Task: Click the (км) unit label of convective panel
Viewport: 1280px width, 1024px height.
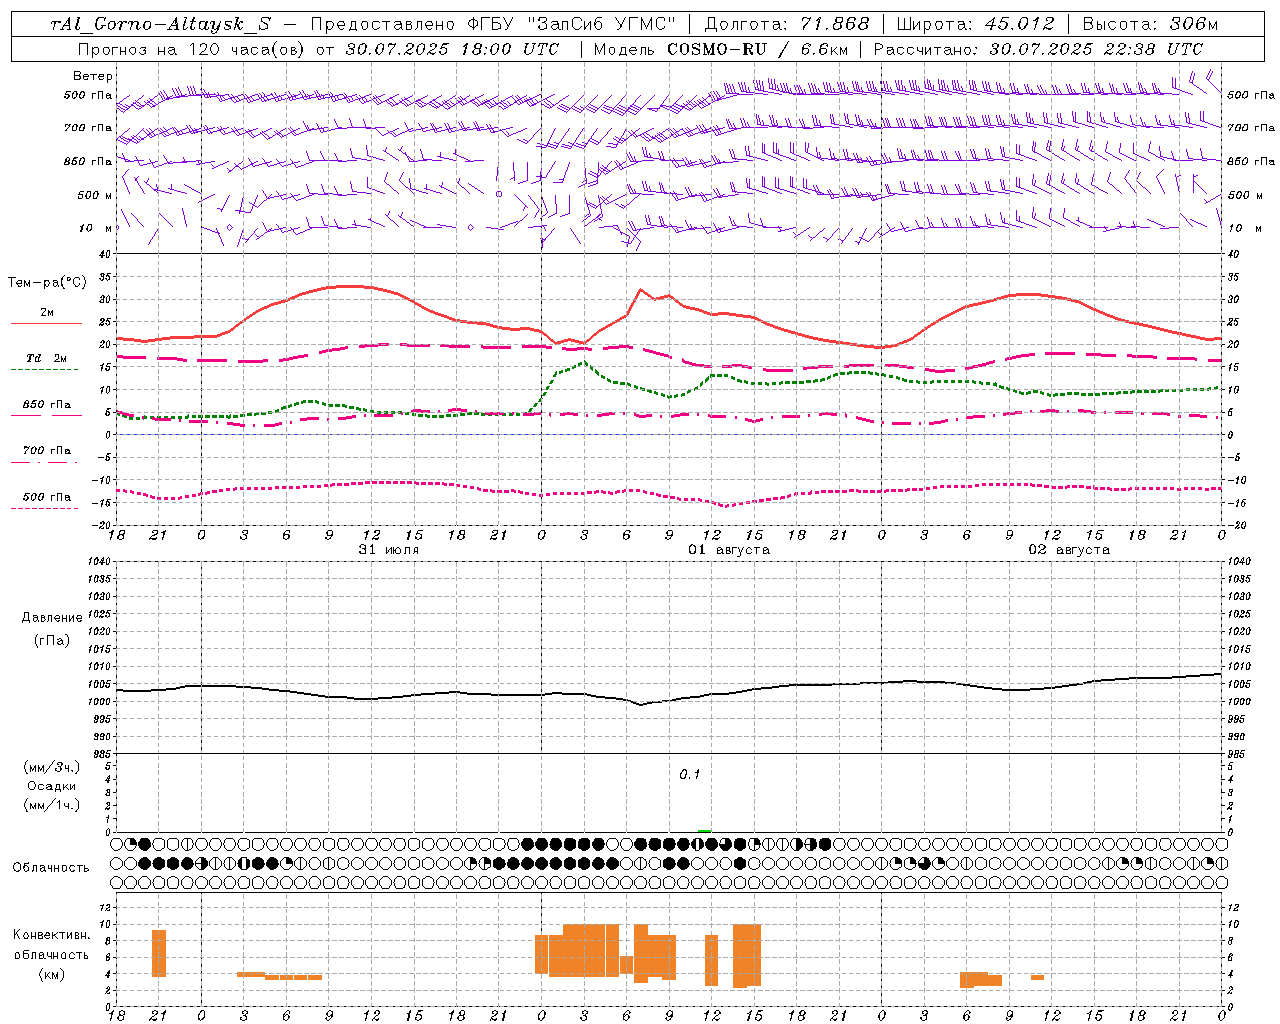Action: 51,975
